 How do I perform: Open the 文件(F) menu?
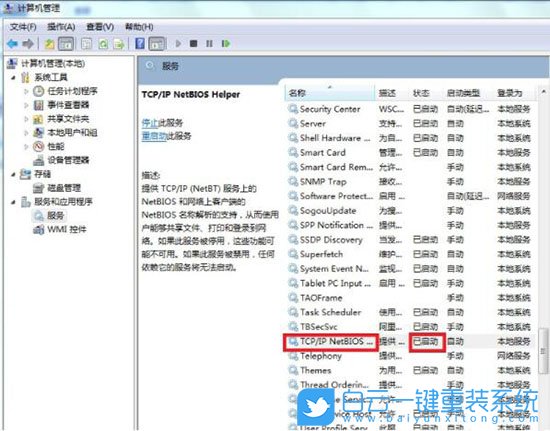coord(23,27)
